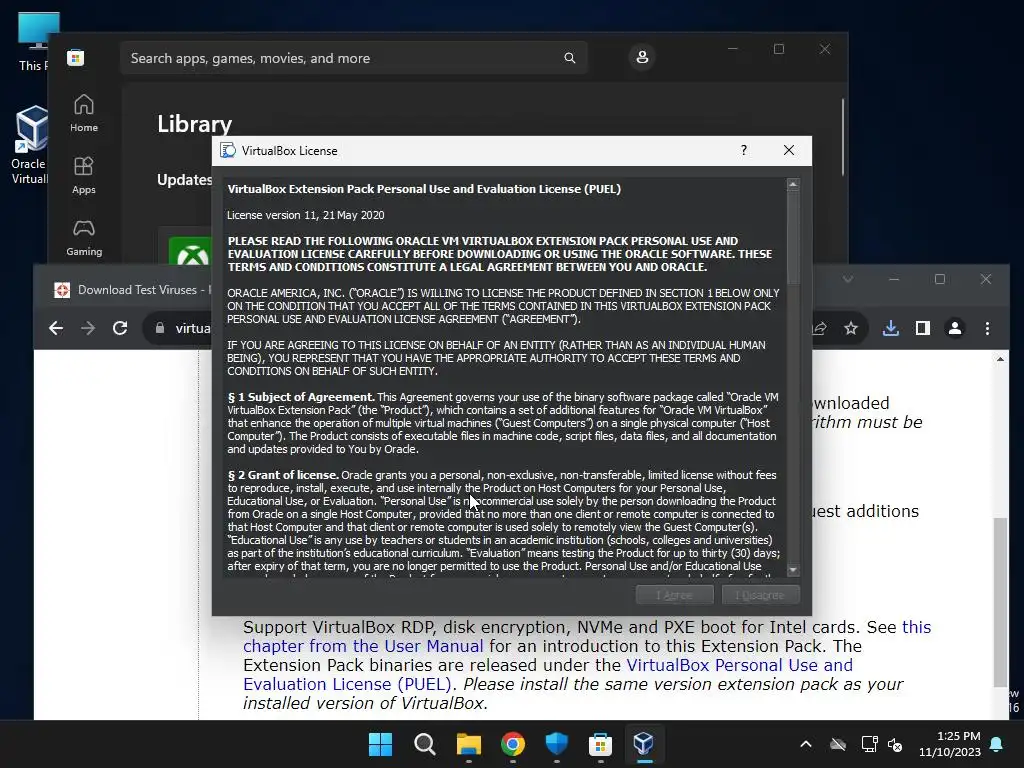Image resolution: width=1024 pixels, height=768 pixels.
Task: Click the Microsoft Store search magnifier icon
Action: pyautogui.click(x=569, y=58)
